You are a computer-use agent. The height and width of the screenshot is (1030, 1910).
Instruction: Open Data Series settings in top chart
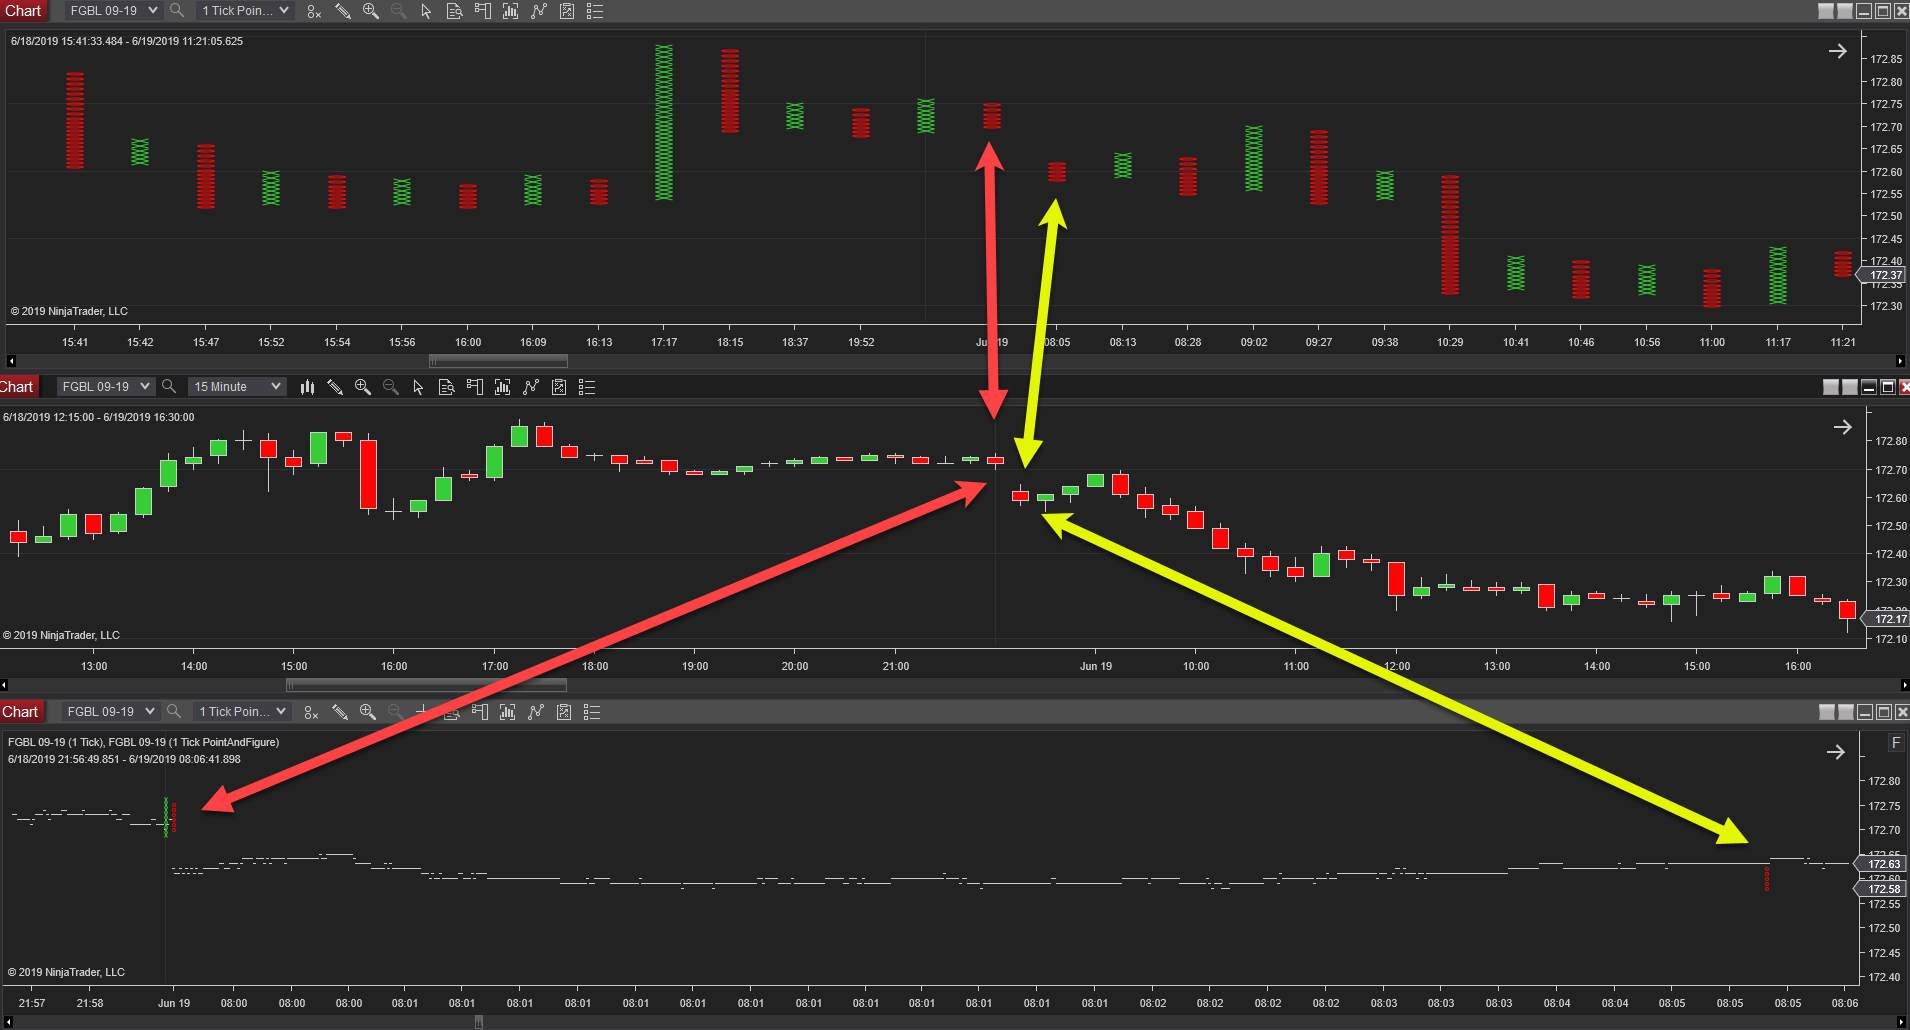510,11
